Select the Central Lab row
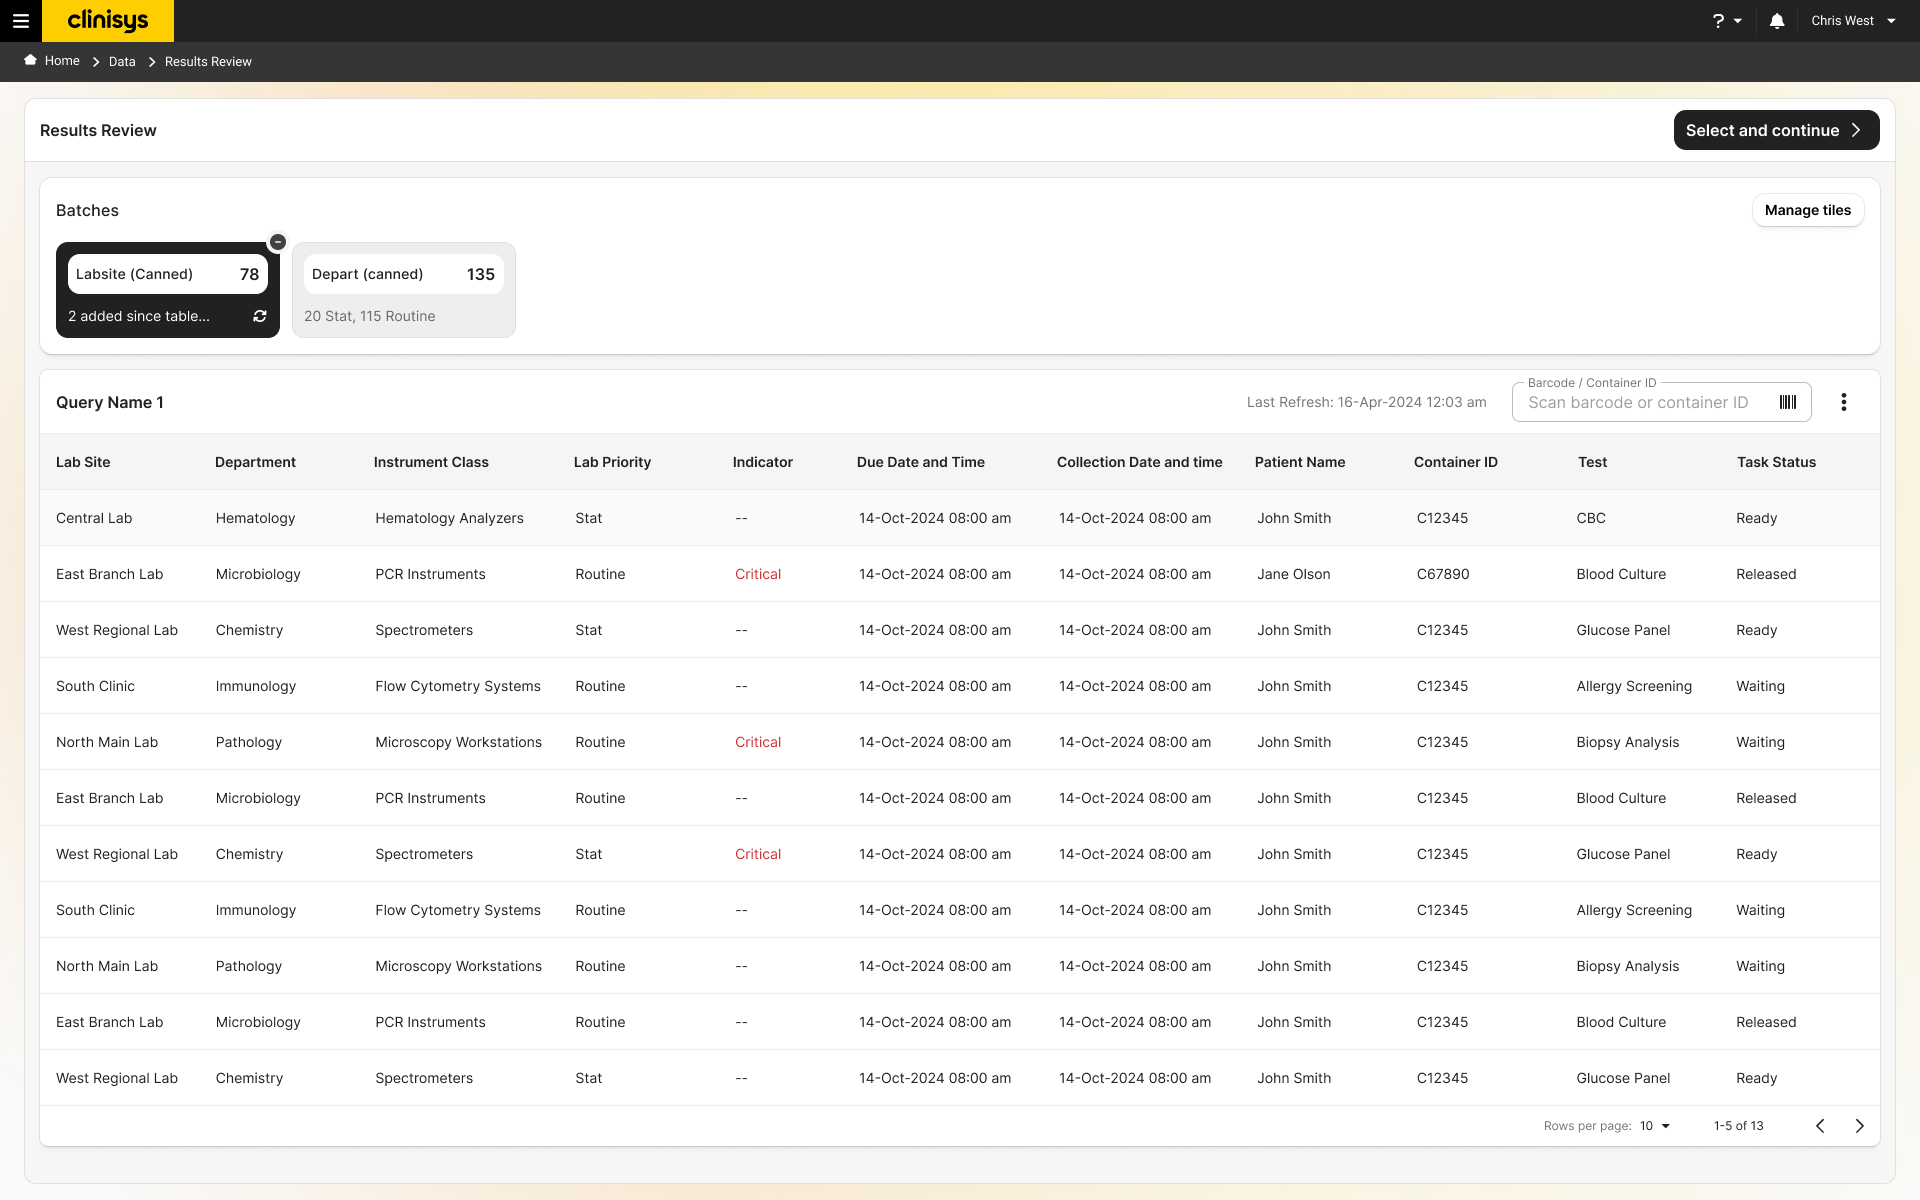Screen dimensions: 1920x1200 click(960, 518)
